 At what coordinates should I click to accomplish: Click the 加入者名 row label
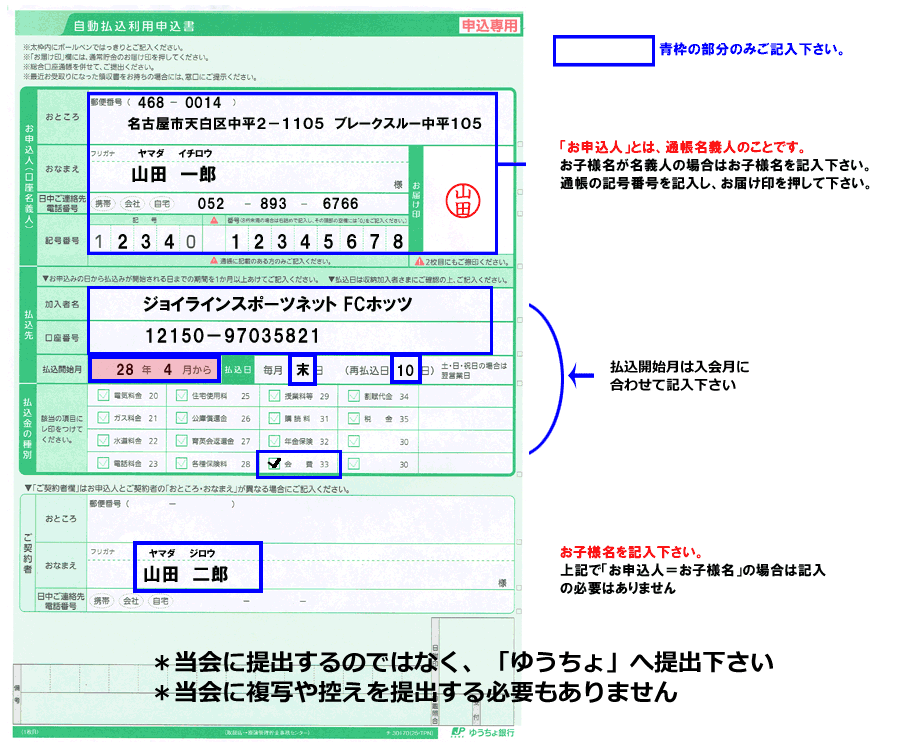pos(62,304)
